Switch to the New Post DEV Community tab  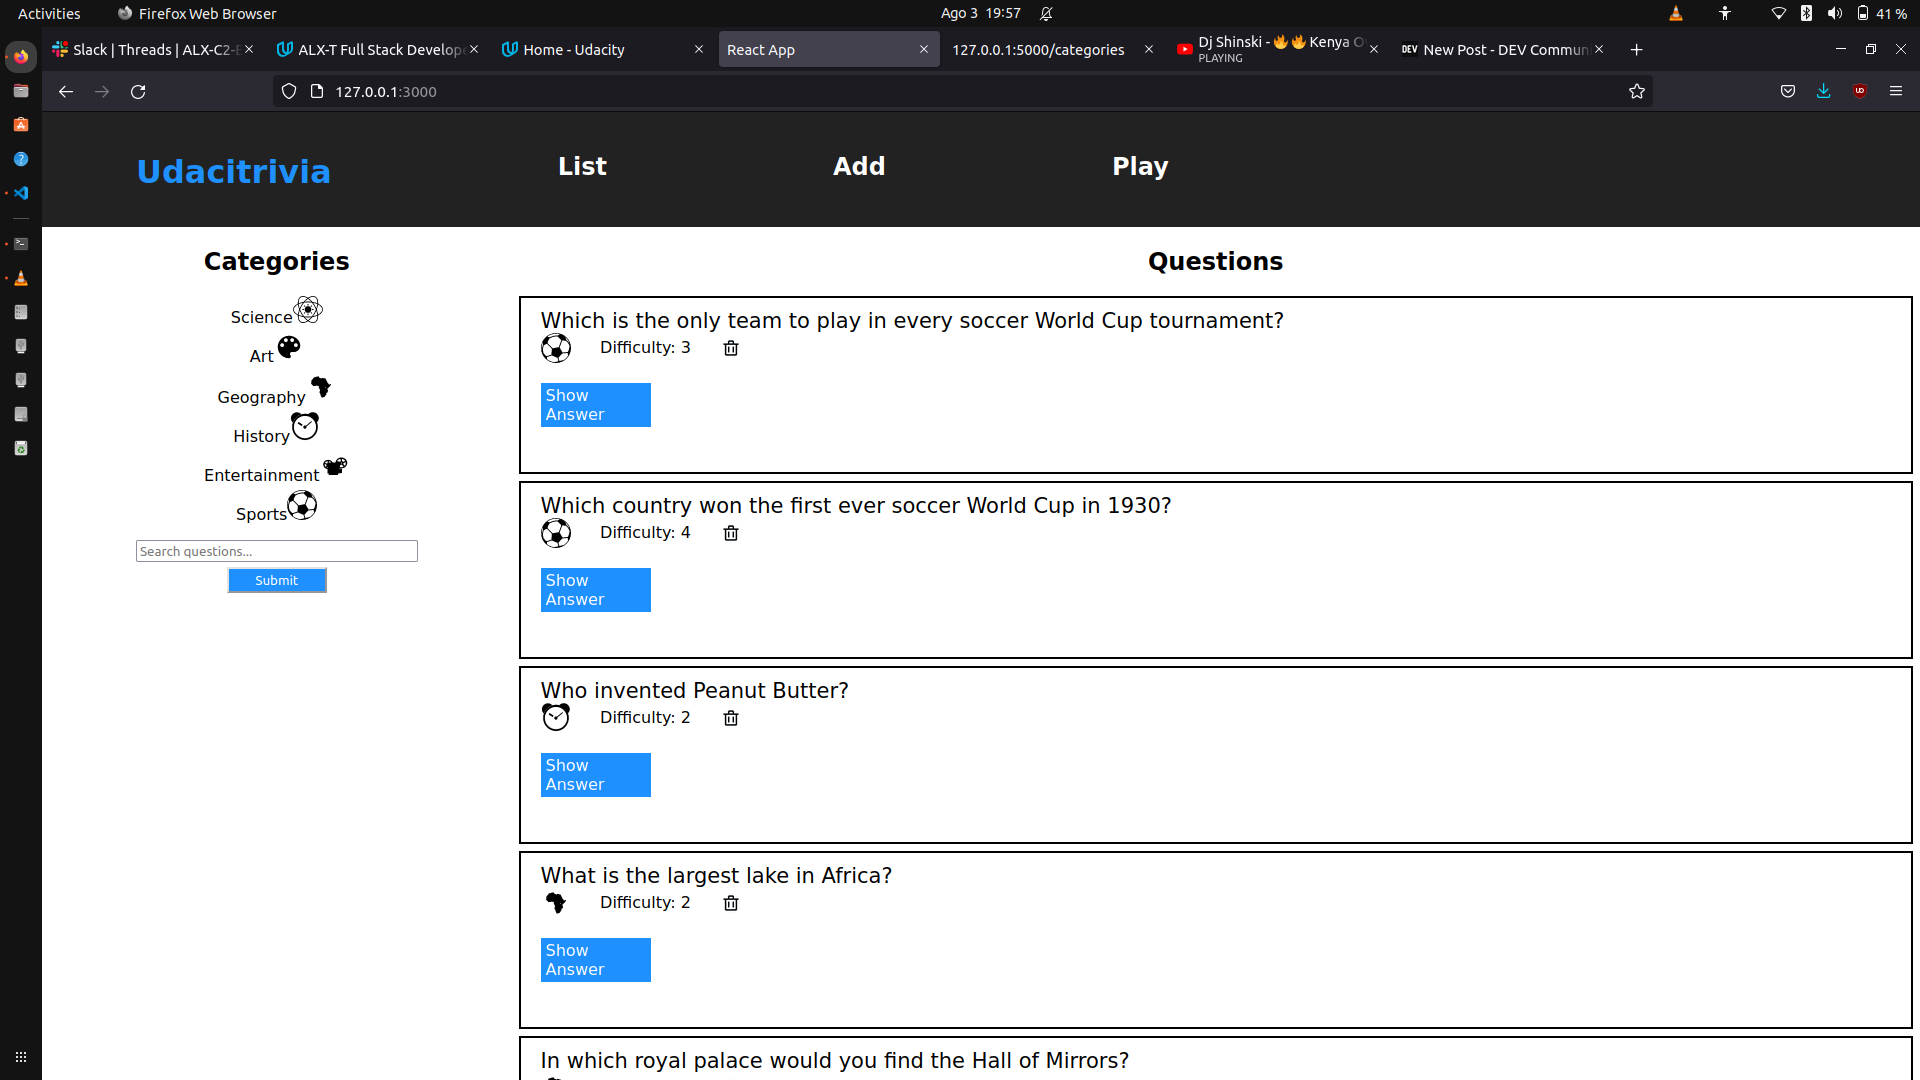pyautogui.click(x=1504, y=49)
